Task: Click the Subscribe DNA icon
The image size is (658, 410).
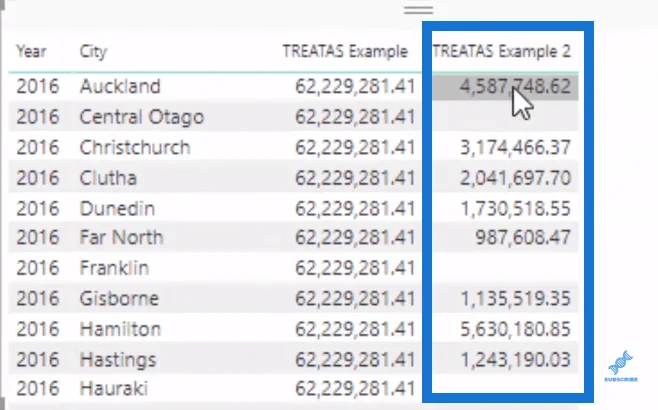Action: [621, 366]
